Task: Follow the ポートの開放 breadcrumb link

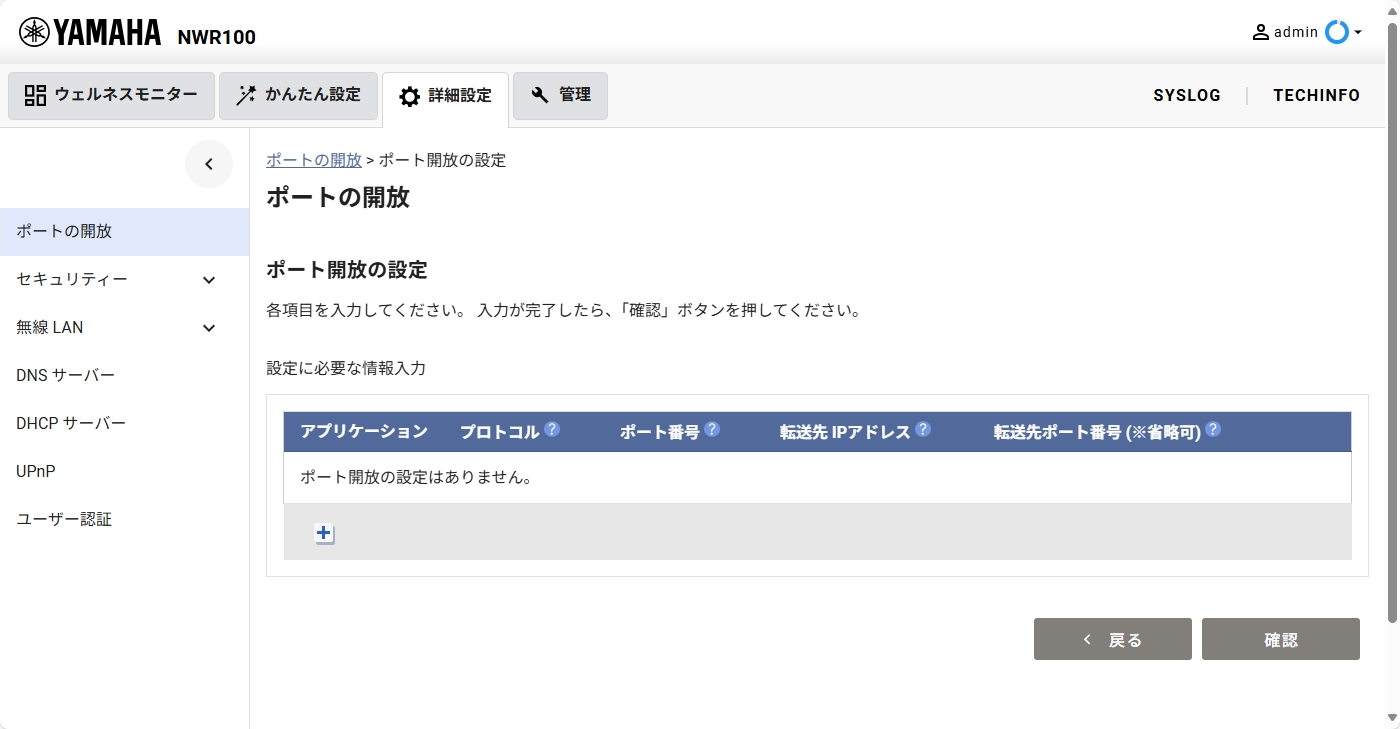Action: tap(314, 160)
